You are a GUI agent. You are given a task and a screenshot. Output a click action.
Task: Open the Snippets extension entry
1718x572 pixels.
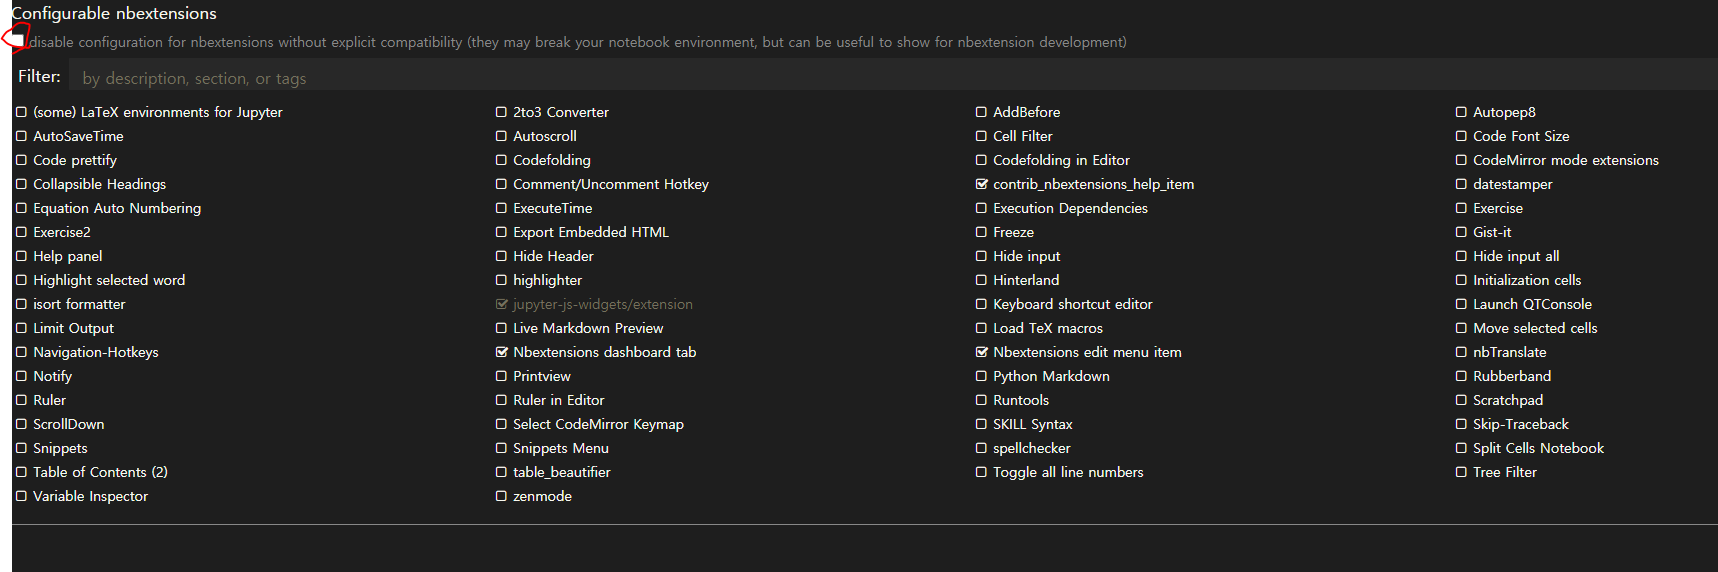click(x=60, y=448)
